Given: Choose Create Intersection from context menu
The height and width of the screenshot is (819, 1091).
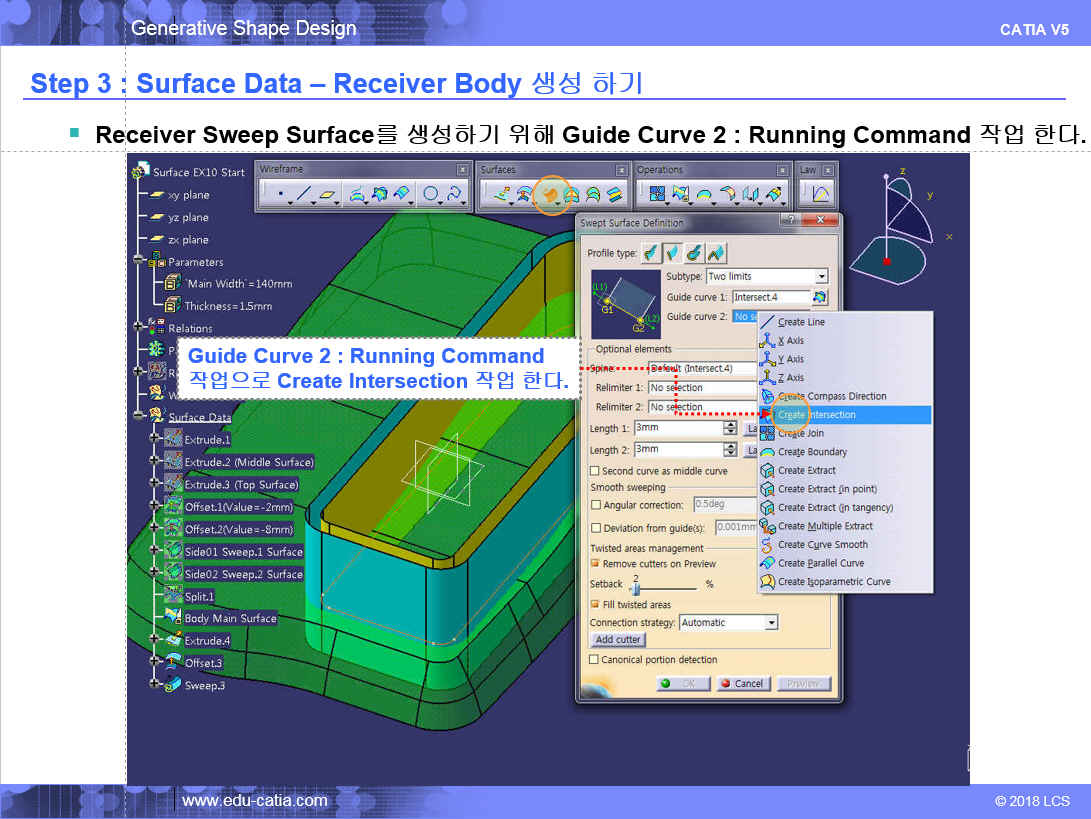Looking at the screenshot, I should coord(817,415).
